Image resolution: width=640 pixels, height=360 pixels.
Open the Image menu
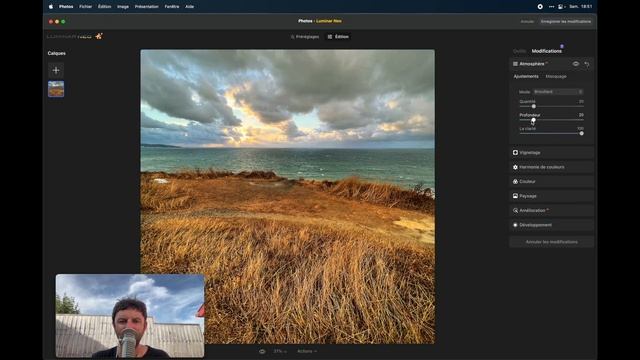pyautogui.click(x=123, y=7)
